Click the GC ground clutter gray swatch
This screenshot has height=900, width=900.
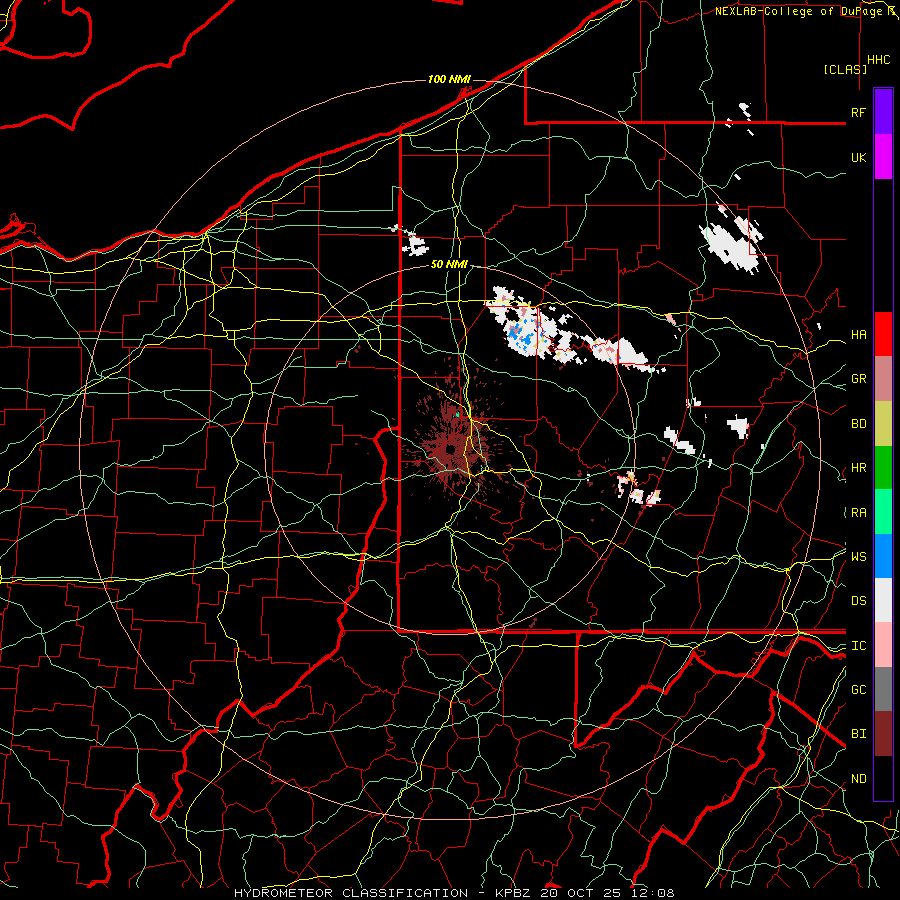(883, 689)
